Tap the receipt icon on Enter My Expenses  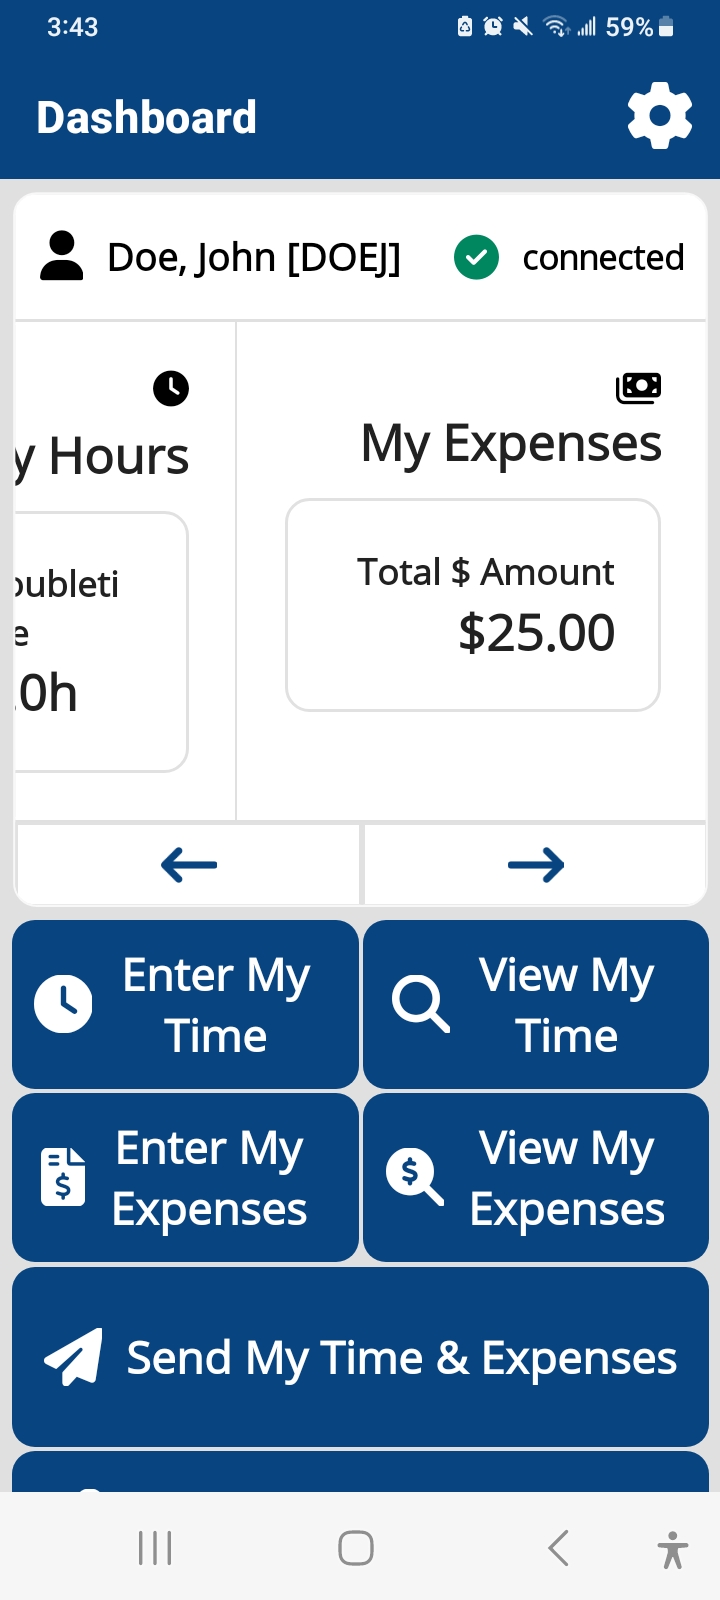pos(63,1177)
